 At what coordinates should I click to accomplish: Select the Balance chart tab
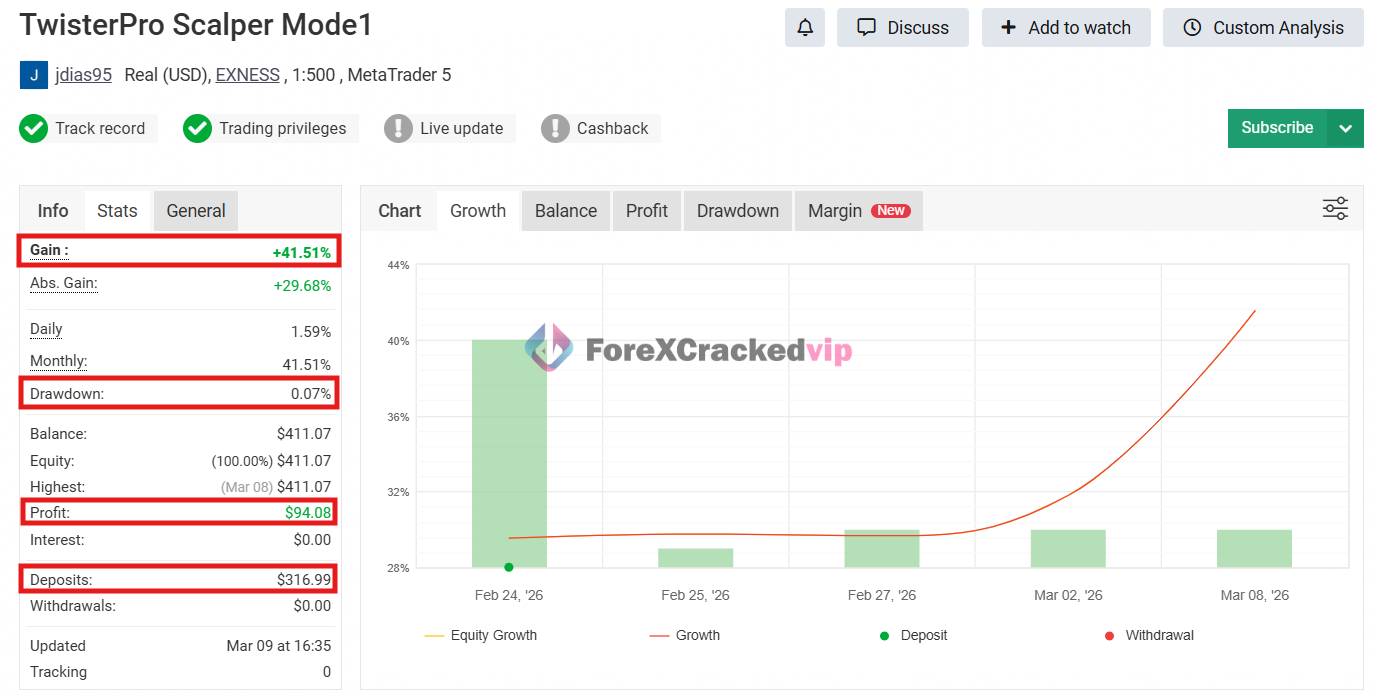pos(565,211)
